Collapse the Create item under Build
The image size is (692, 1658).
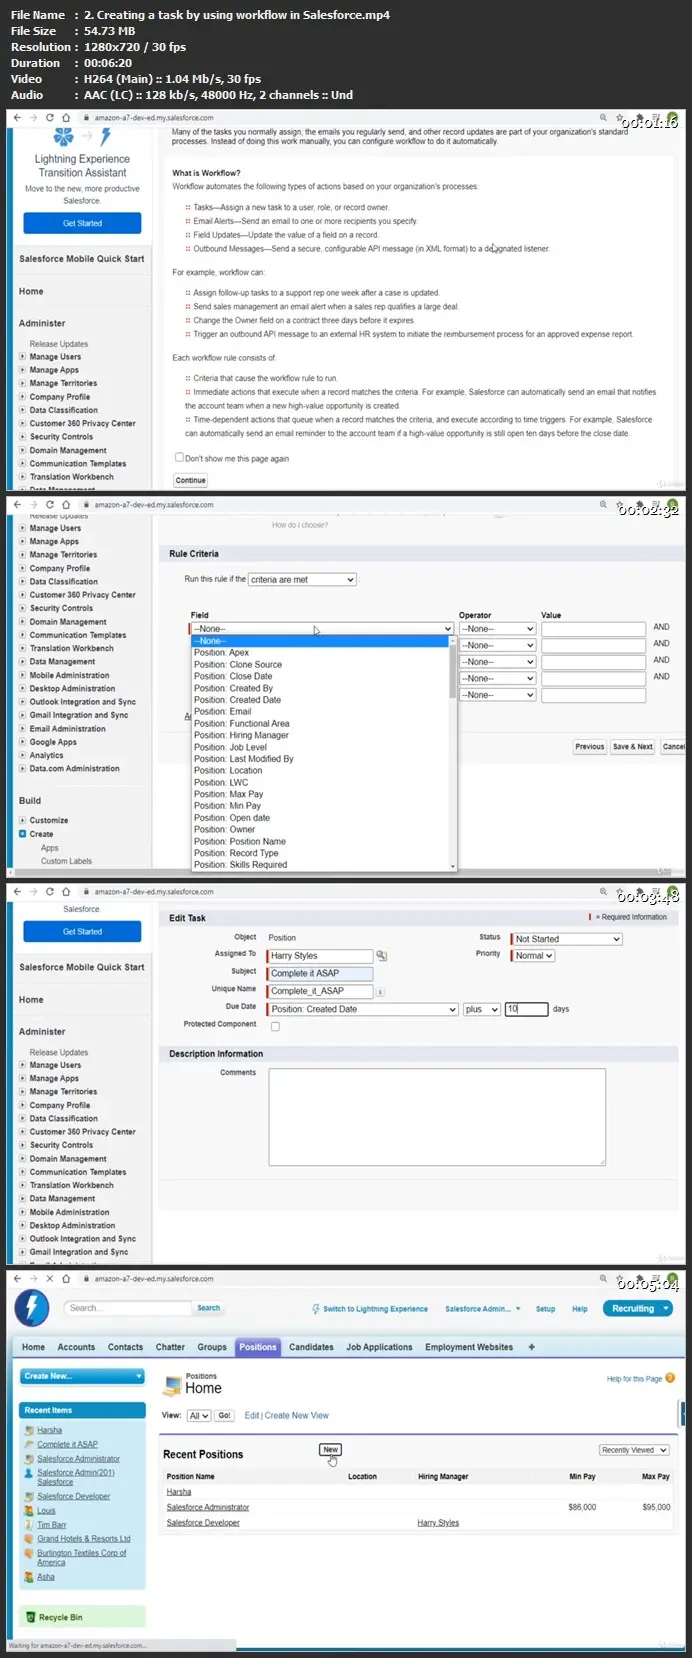(x=23, y=834)
